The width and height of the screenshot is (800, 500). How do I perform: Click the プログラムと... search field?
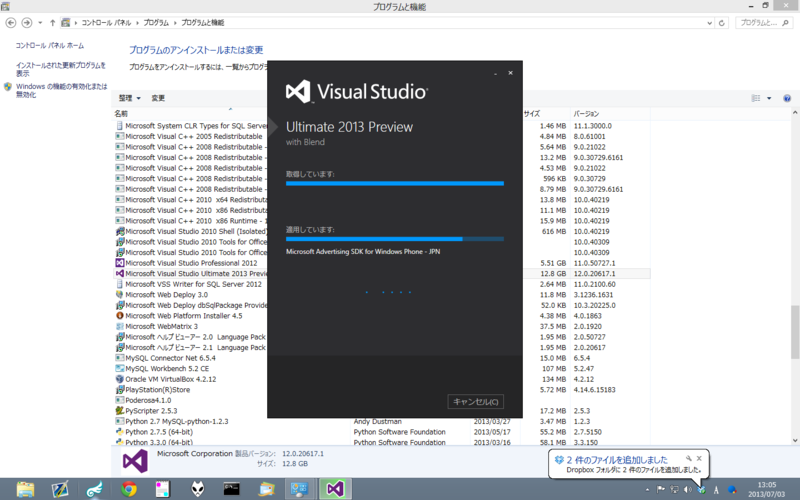click(x=764, y=23)
